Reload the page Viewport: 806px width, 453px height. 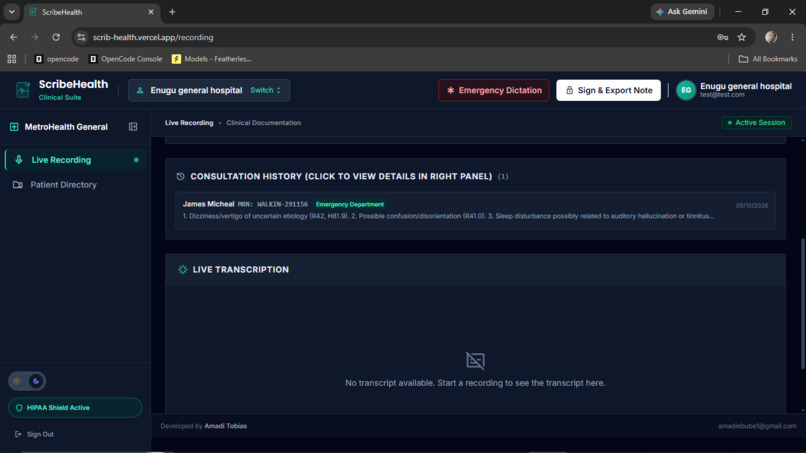click(56, 37)
